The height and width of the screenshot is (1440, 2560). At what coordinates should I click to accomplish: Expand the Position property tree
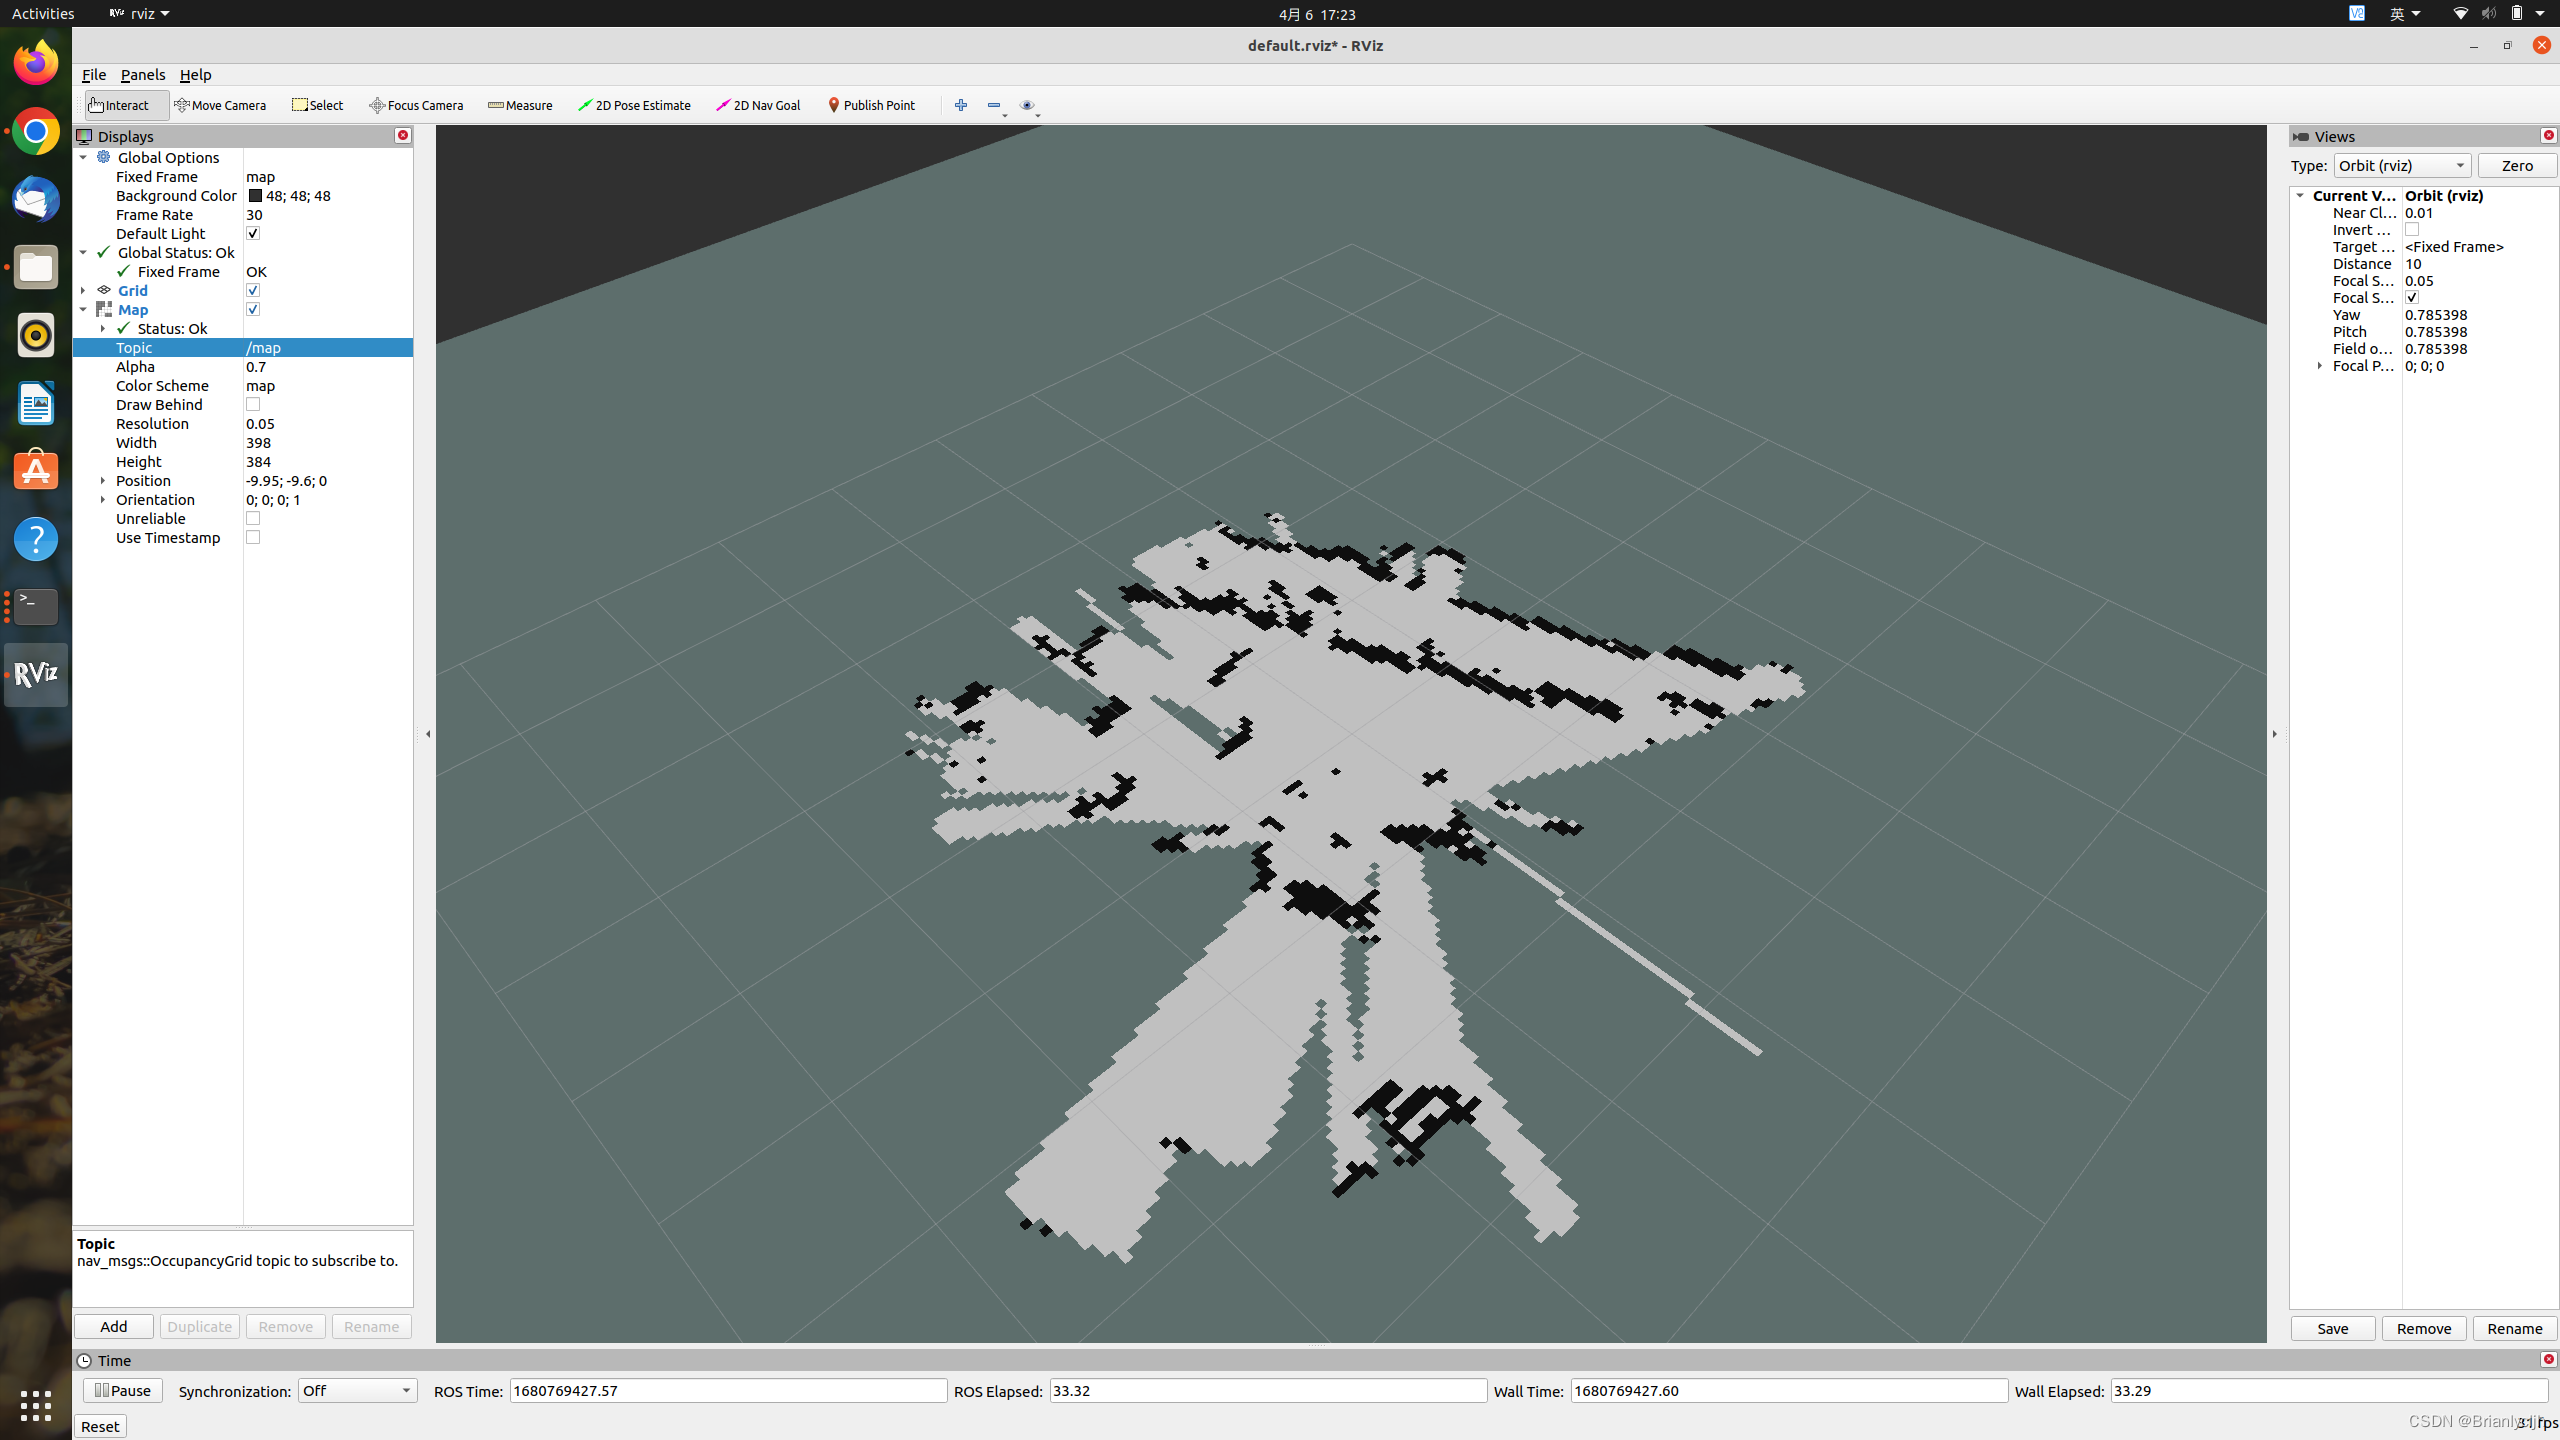click(103, 481)
